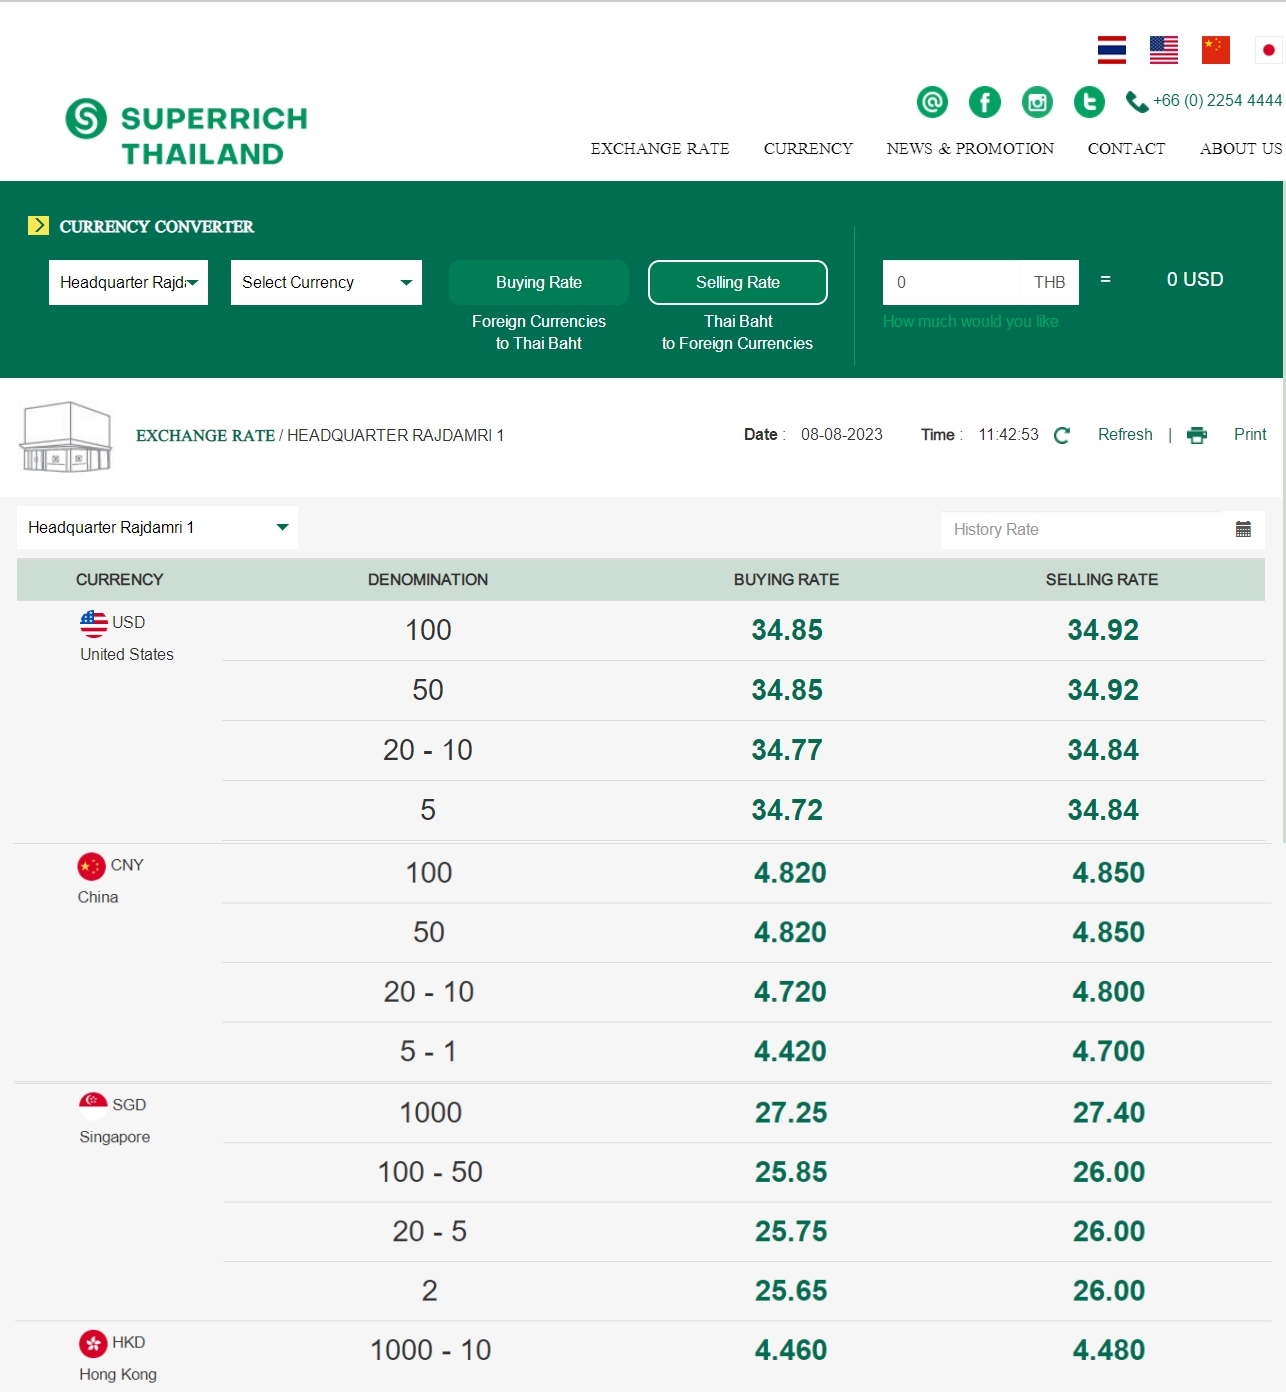Select the Selling Rate option

738,282
